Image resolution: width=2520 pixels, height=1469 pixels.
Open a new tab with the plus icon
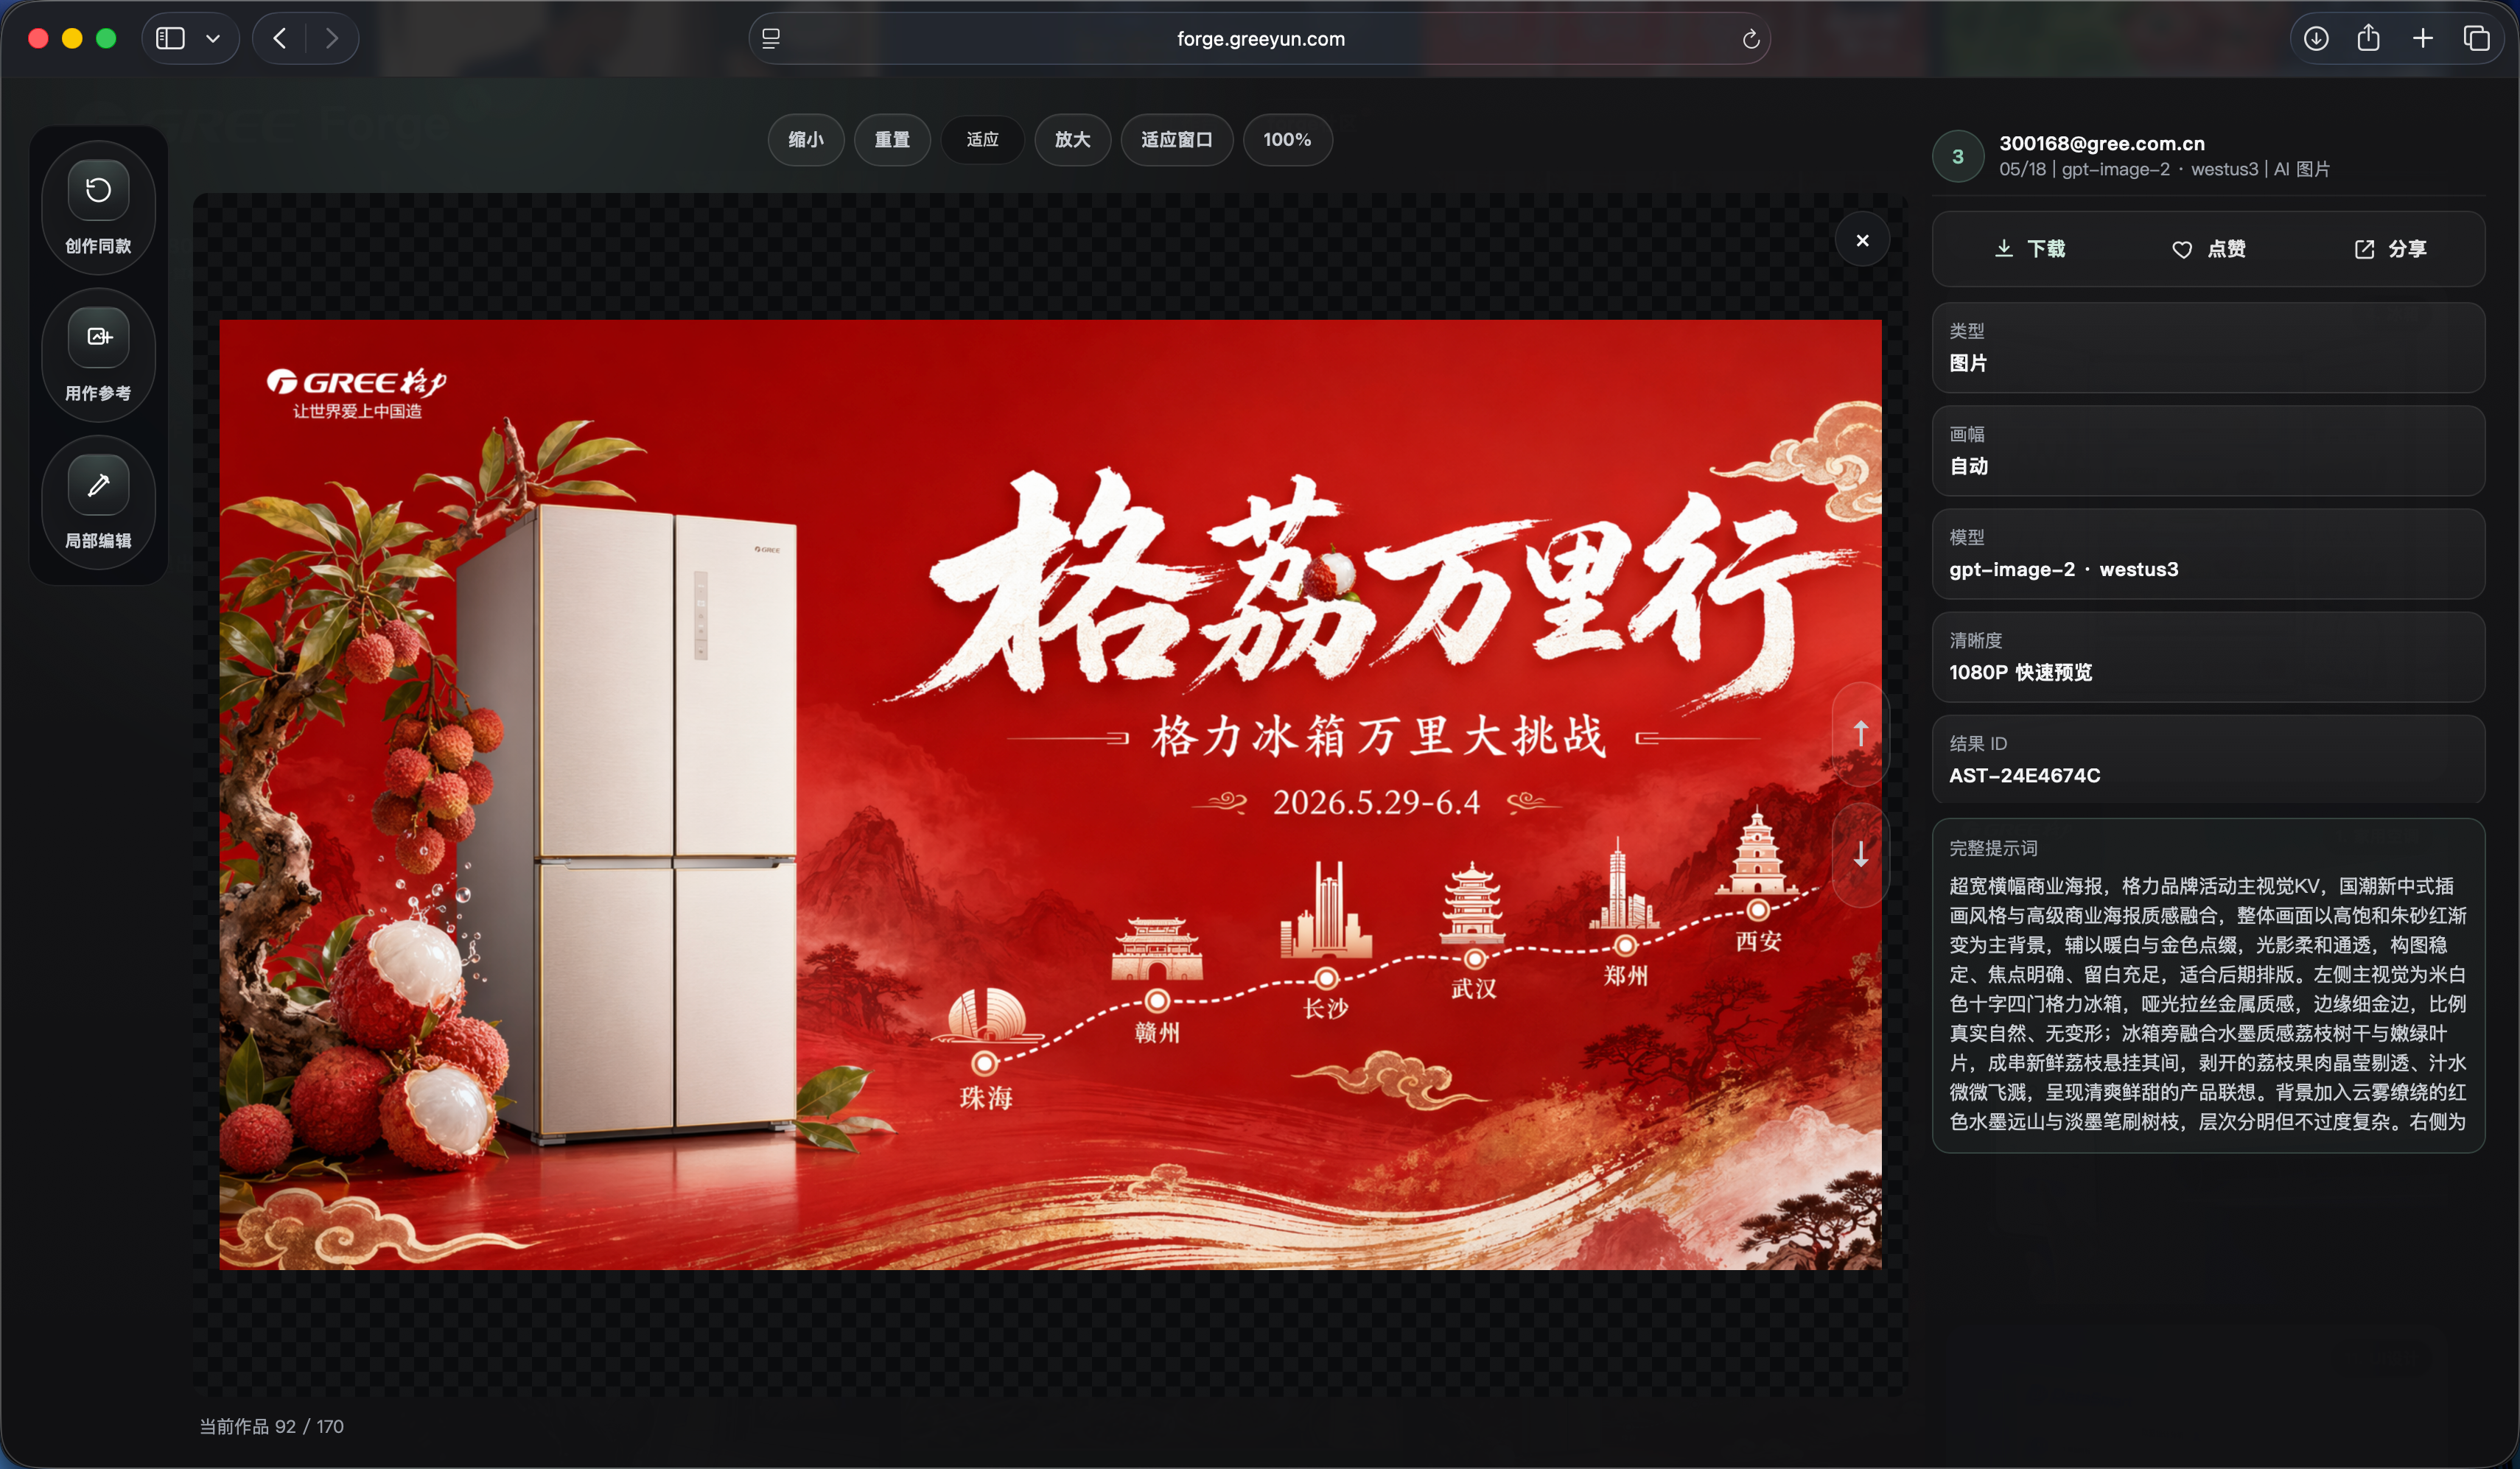point(2422,39)
